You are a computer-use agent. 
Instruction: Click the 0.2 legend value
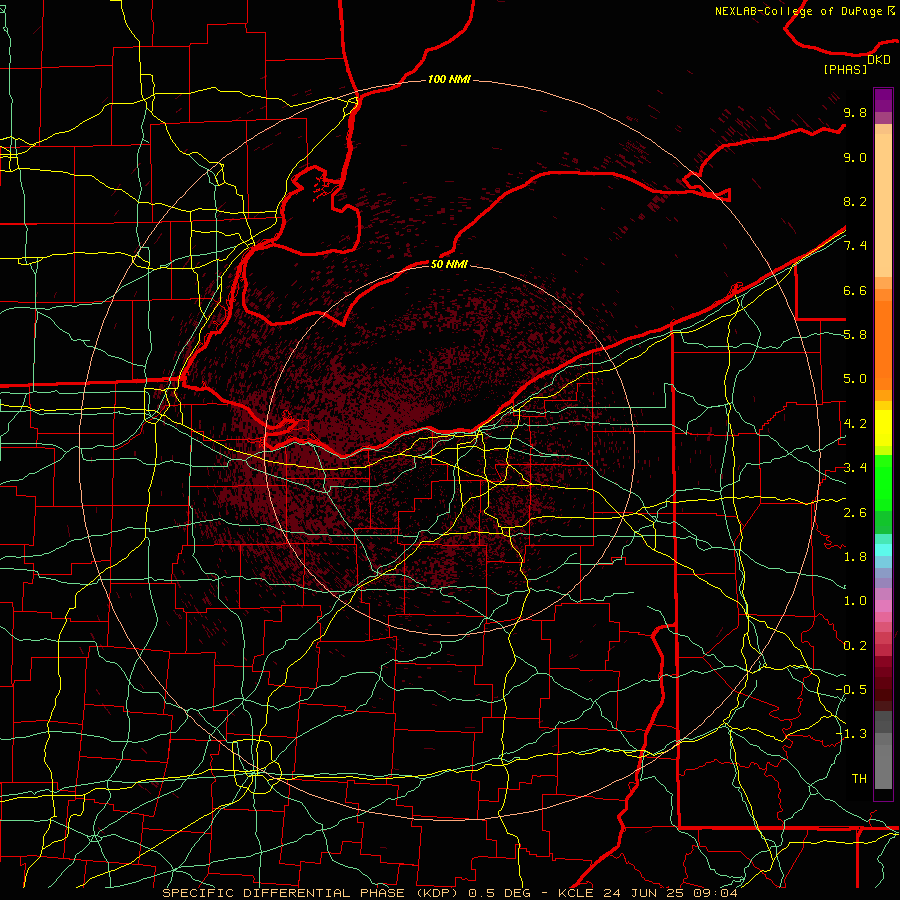click(x=855, y=646)
